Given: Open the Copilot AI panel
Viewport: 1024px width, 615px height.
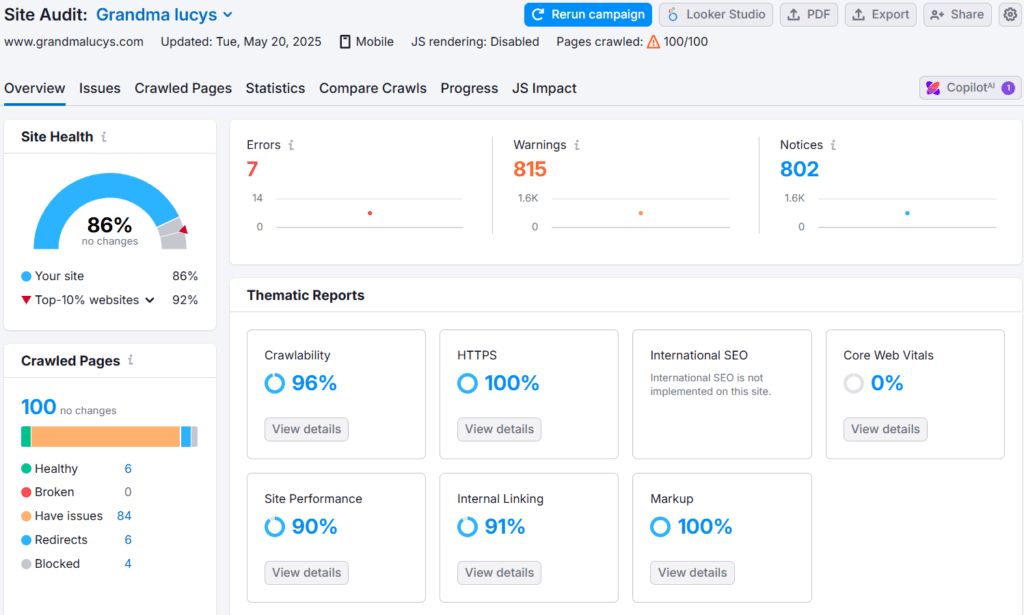Looking at the screenshot, I should (970, 87).
